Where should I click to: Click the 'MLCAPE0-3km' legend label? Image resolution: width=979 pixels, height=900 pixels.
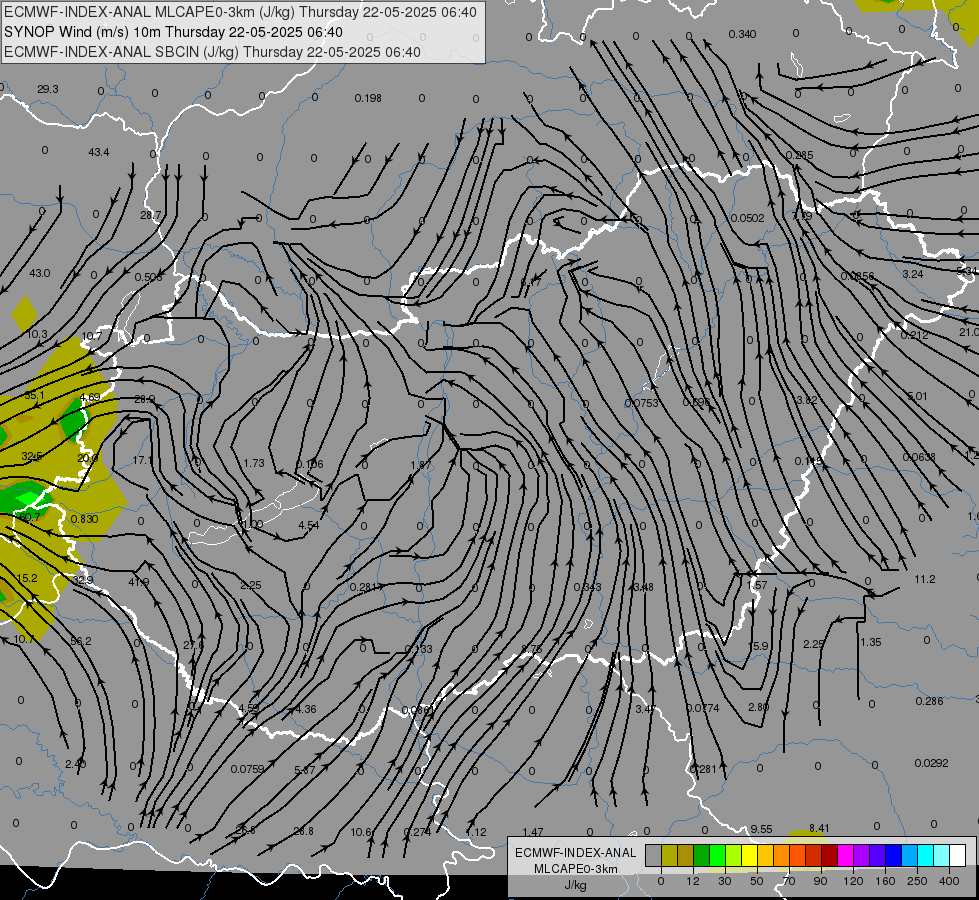click(576, 869)
